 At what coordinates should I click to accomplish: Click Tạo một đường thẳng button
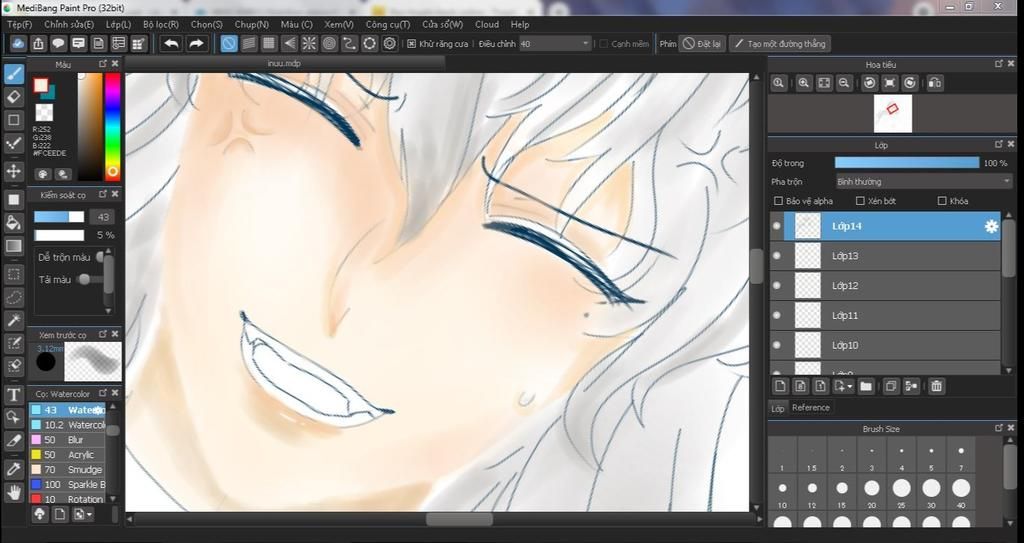click(x=780, y=44)
